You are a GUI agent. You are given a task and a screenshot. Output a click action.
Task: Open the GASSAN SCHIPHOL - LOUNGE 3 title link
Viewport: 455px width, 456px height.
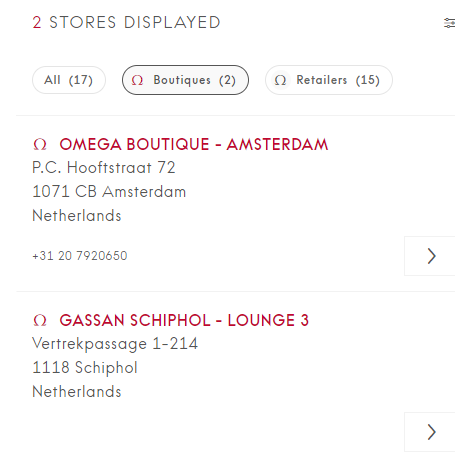coord(184,320)
